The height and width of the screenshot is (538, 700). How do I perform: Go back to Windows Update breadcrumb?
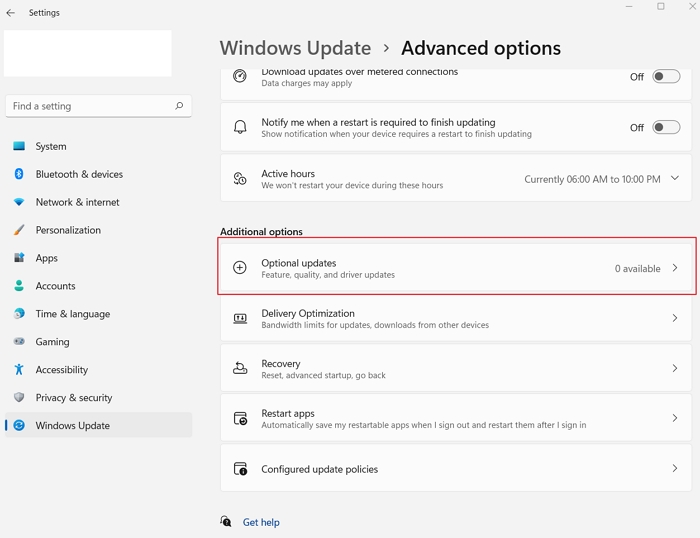tap(295, 48)
